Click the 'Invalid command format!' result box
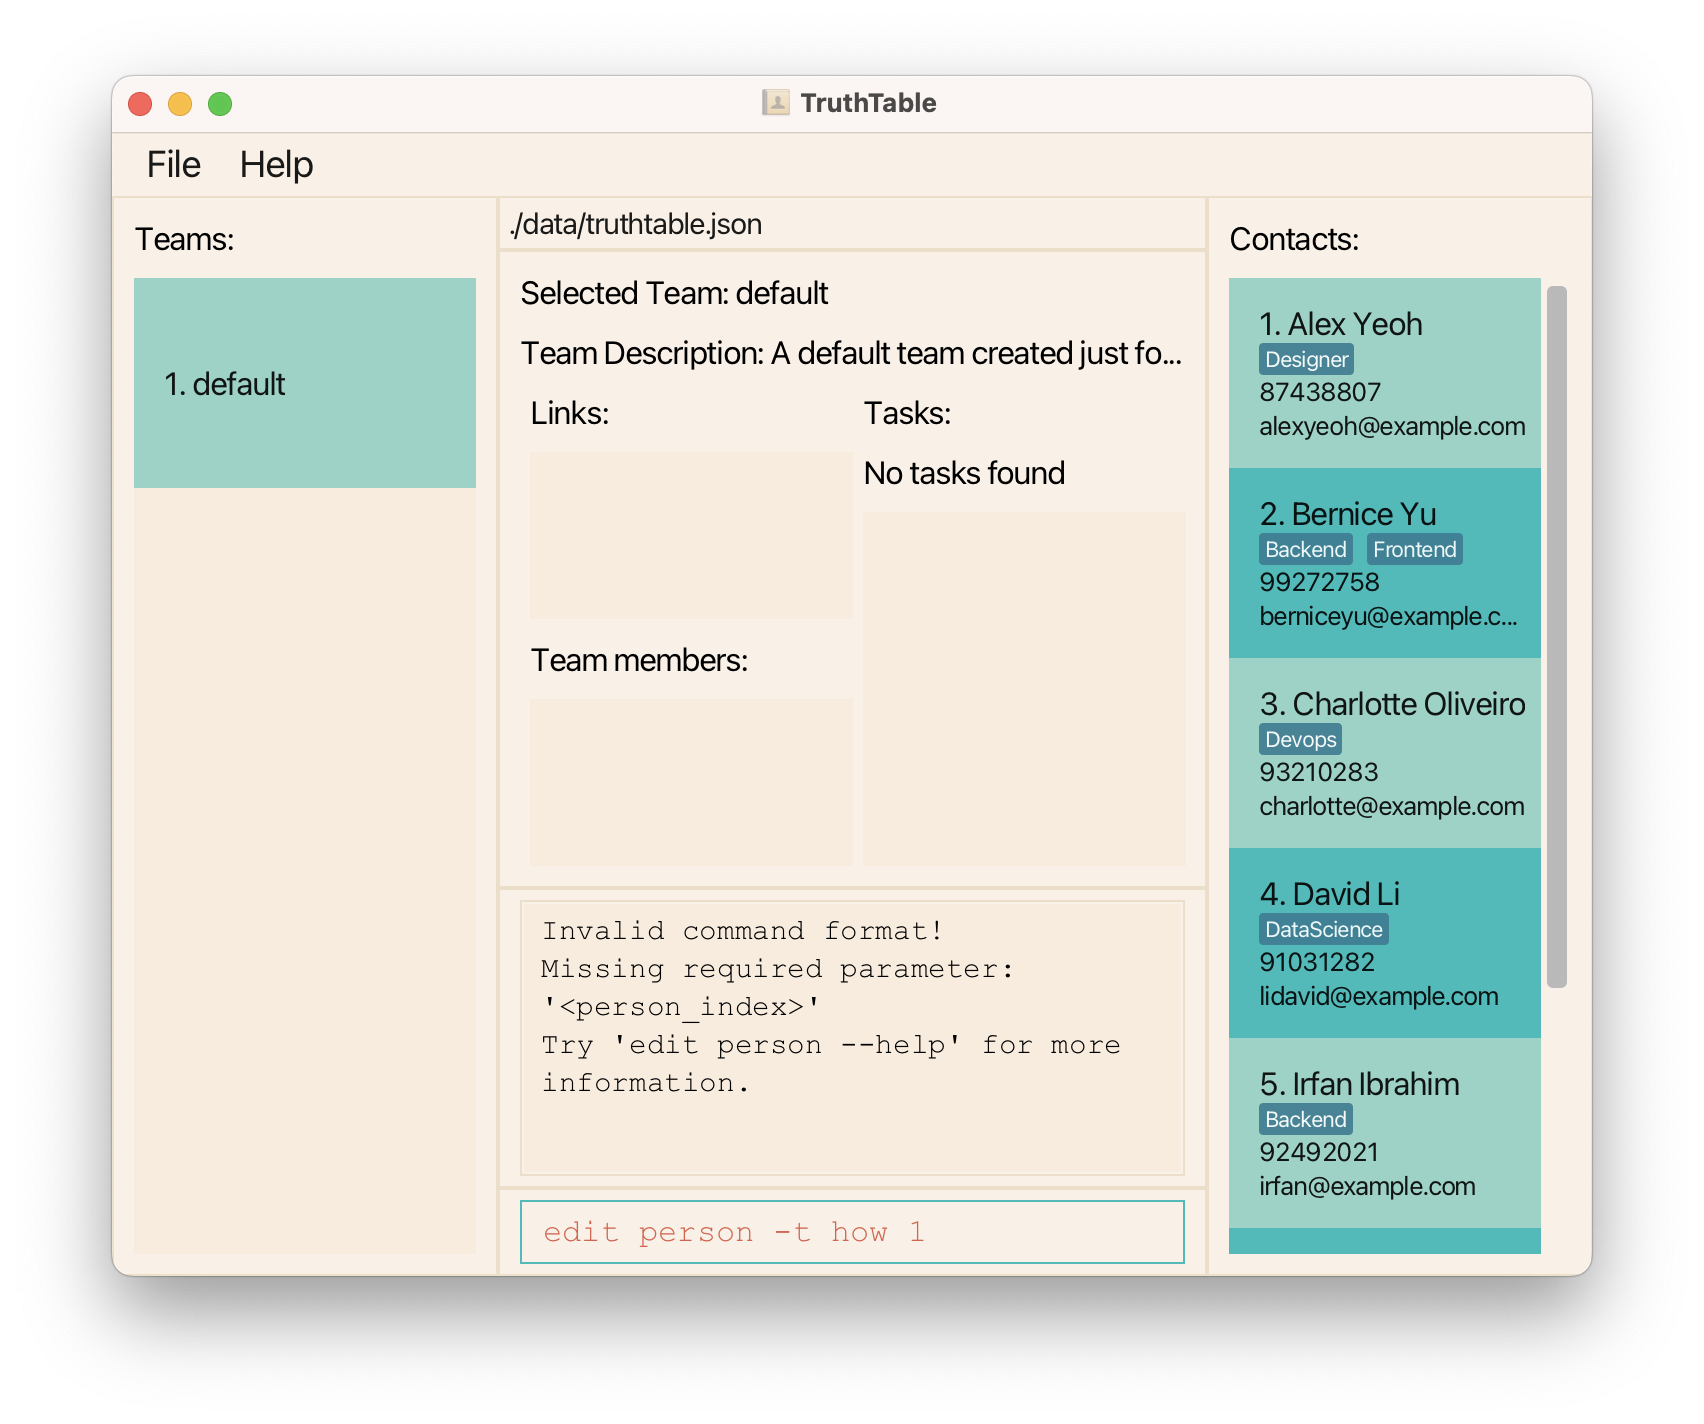Viewport: 1704px width, 1424px height. coord(852,1037)
